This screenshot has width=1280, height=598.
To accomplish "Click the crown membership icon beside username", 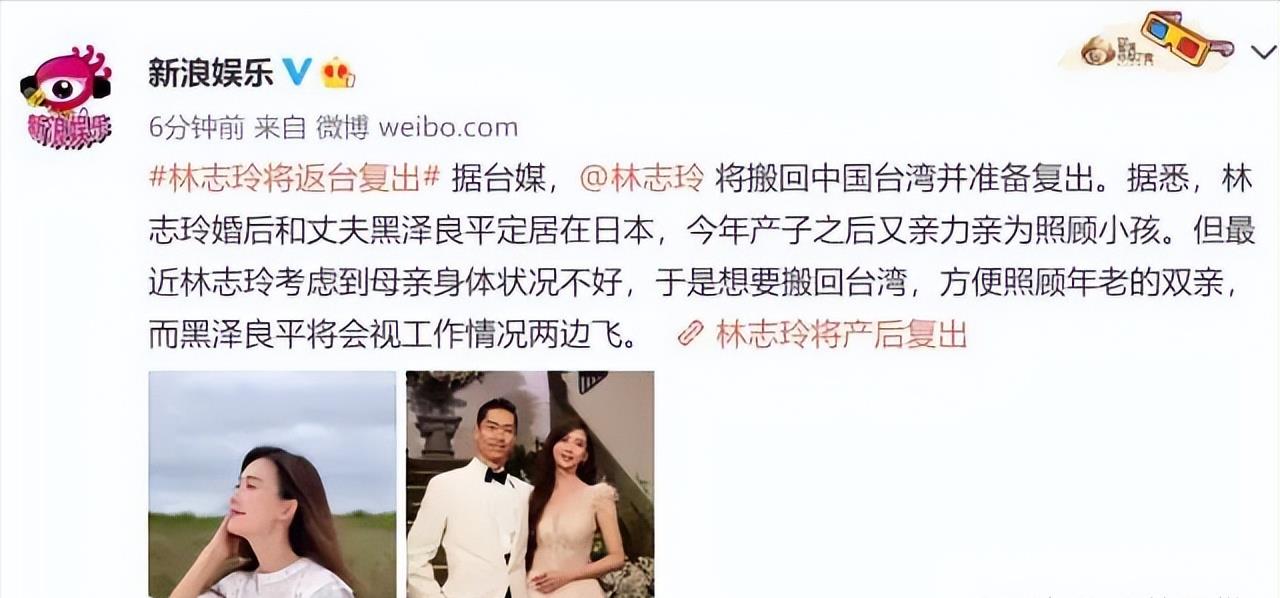I will [338, 72].
